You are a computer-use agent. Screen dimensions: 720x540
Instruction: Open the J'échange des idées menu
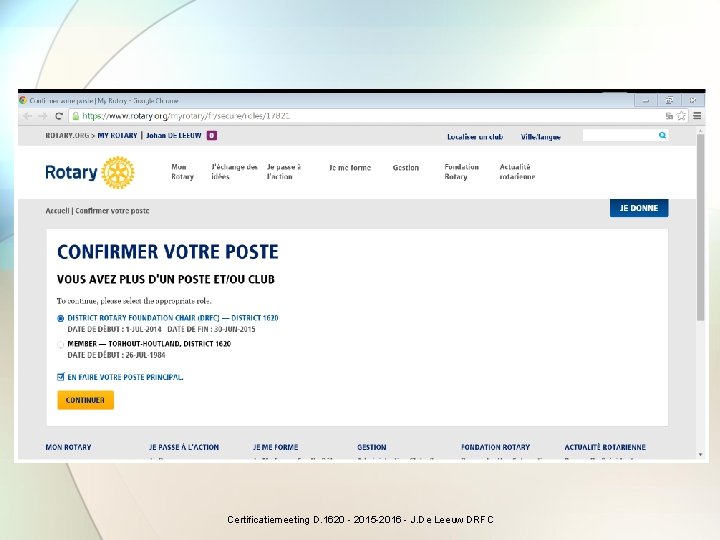tap(234, 172)
